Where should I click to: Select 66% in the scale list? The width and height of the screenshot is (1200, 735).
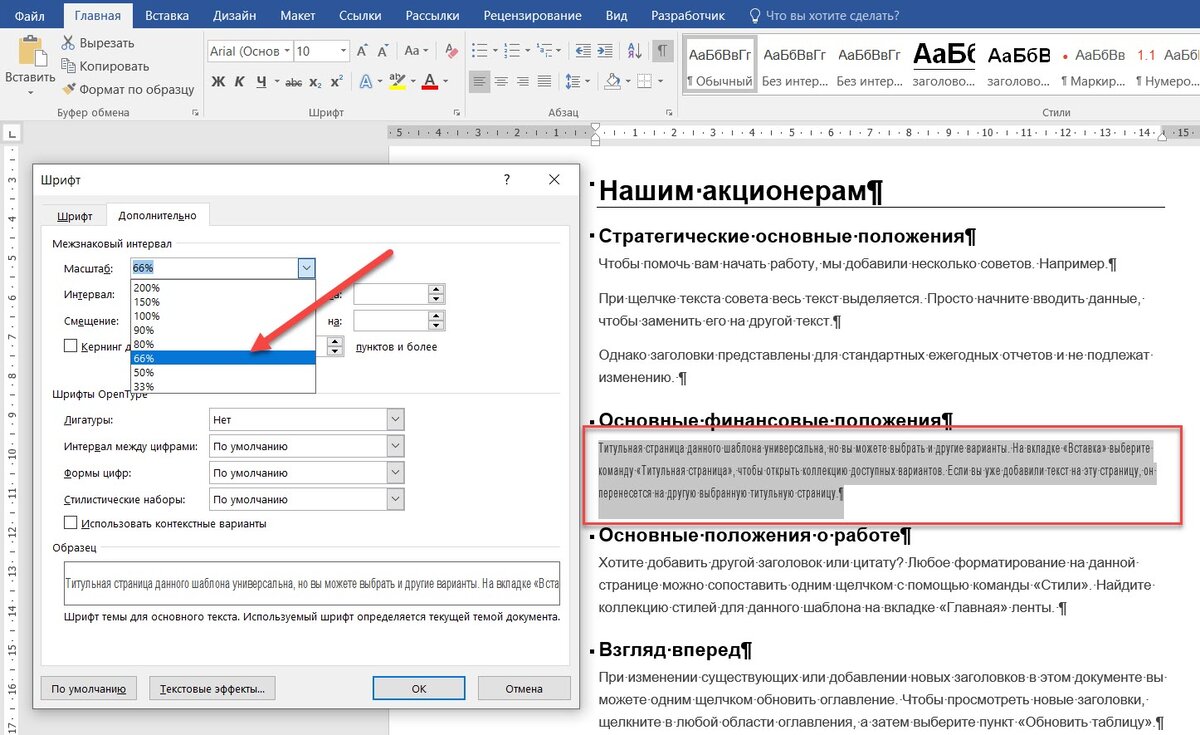223,358
